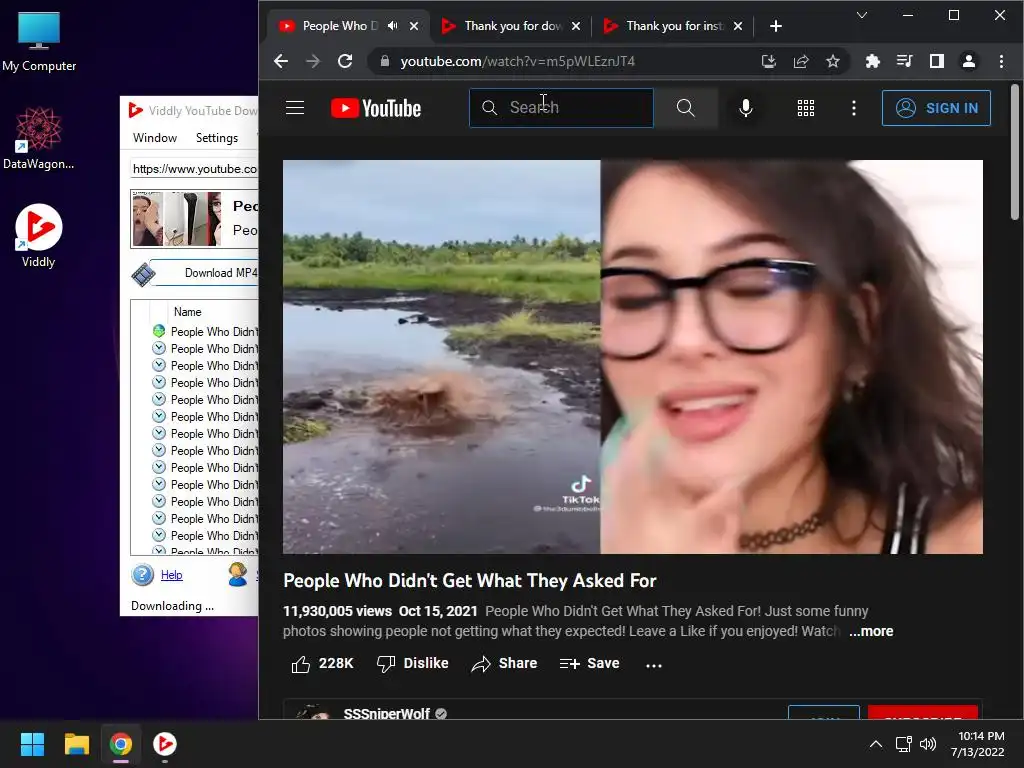1024x768 pixels.
Task: Click the YouTube logo
Action: tap(376, 108)
